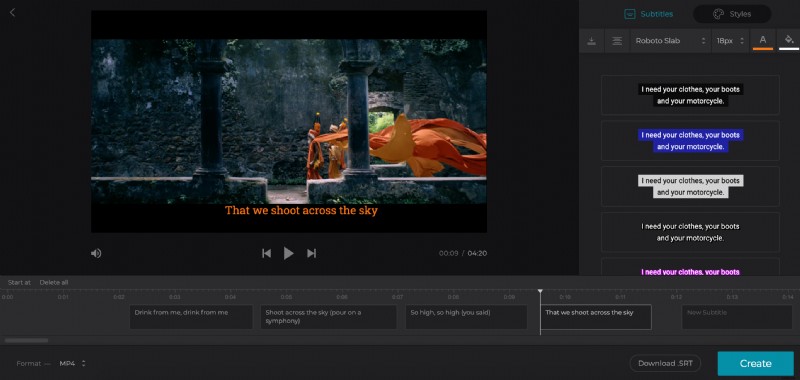This screenshot has width=800, height=380.
Task: Click the vertical position align icon
Action: (592, 41)
